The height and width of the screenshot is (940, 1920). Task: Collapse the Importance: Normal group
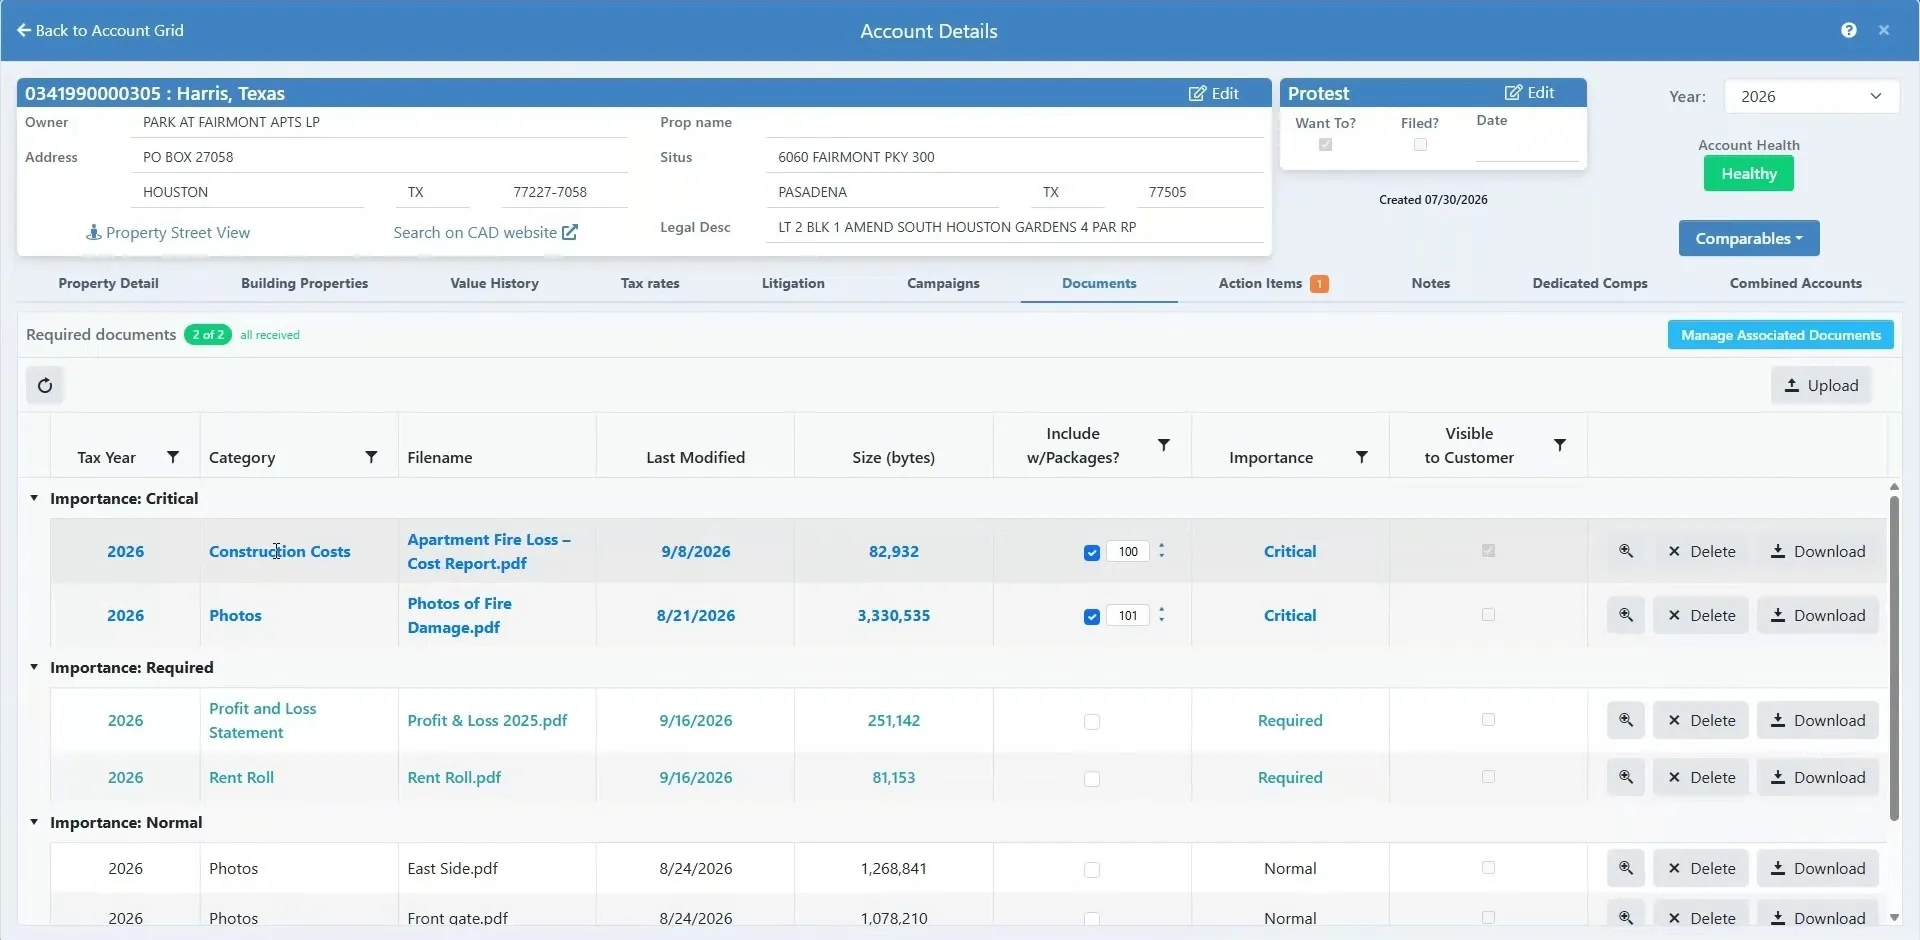(34, 822)
